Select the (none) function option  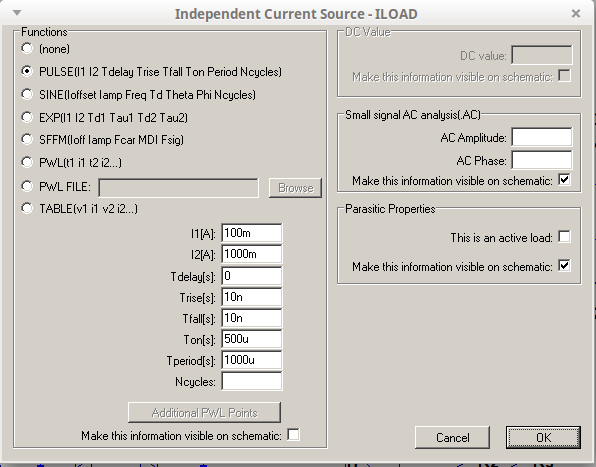[27, 48]
